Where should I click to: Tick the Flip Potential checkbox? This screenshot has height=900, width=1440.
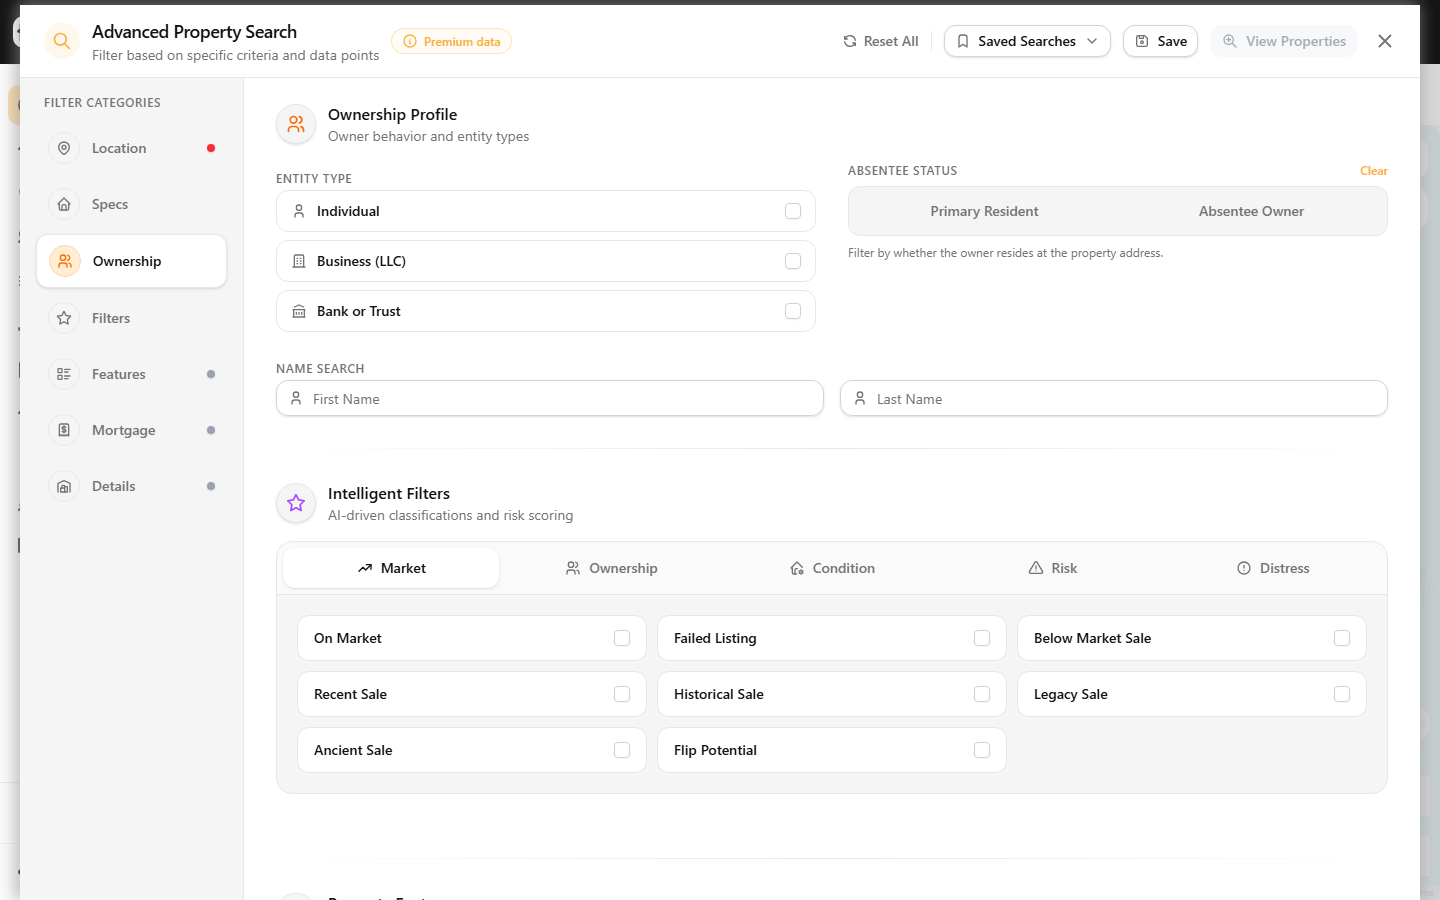click(x=982, y=750)
